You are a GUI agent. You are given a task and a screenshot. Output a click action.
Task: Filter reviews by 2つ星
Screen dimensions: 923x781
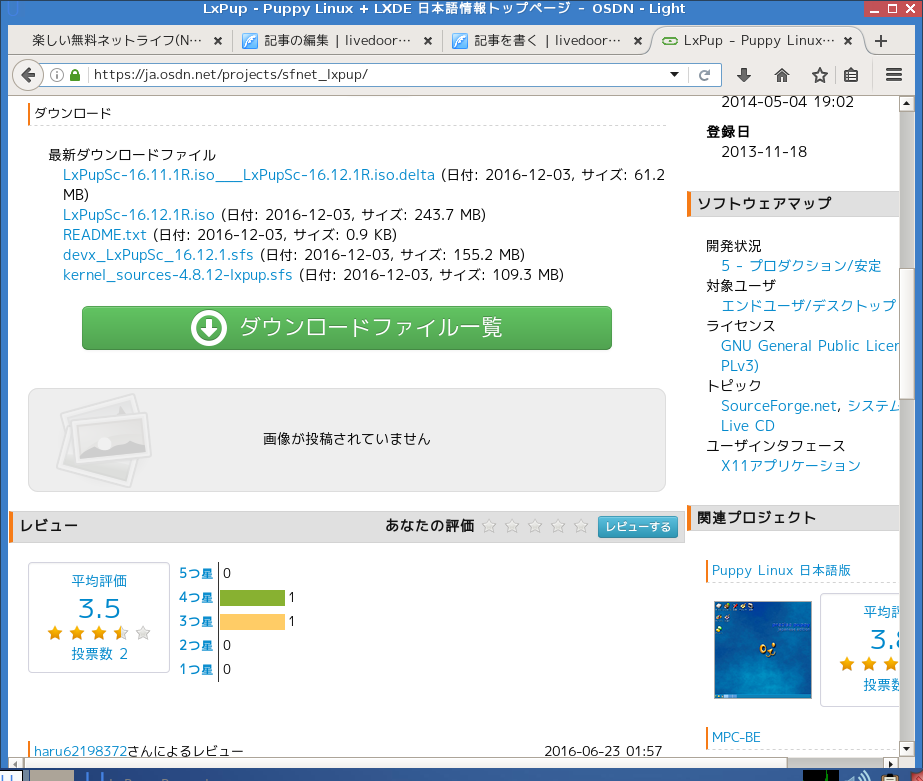[x=195, y=646]
